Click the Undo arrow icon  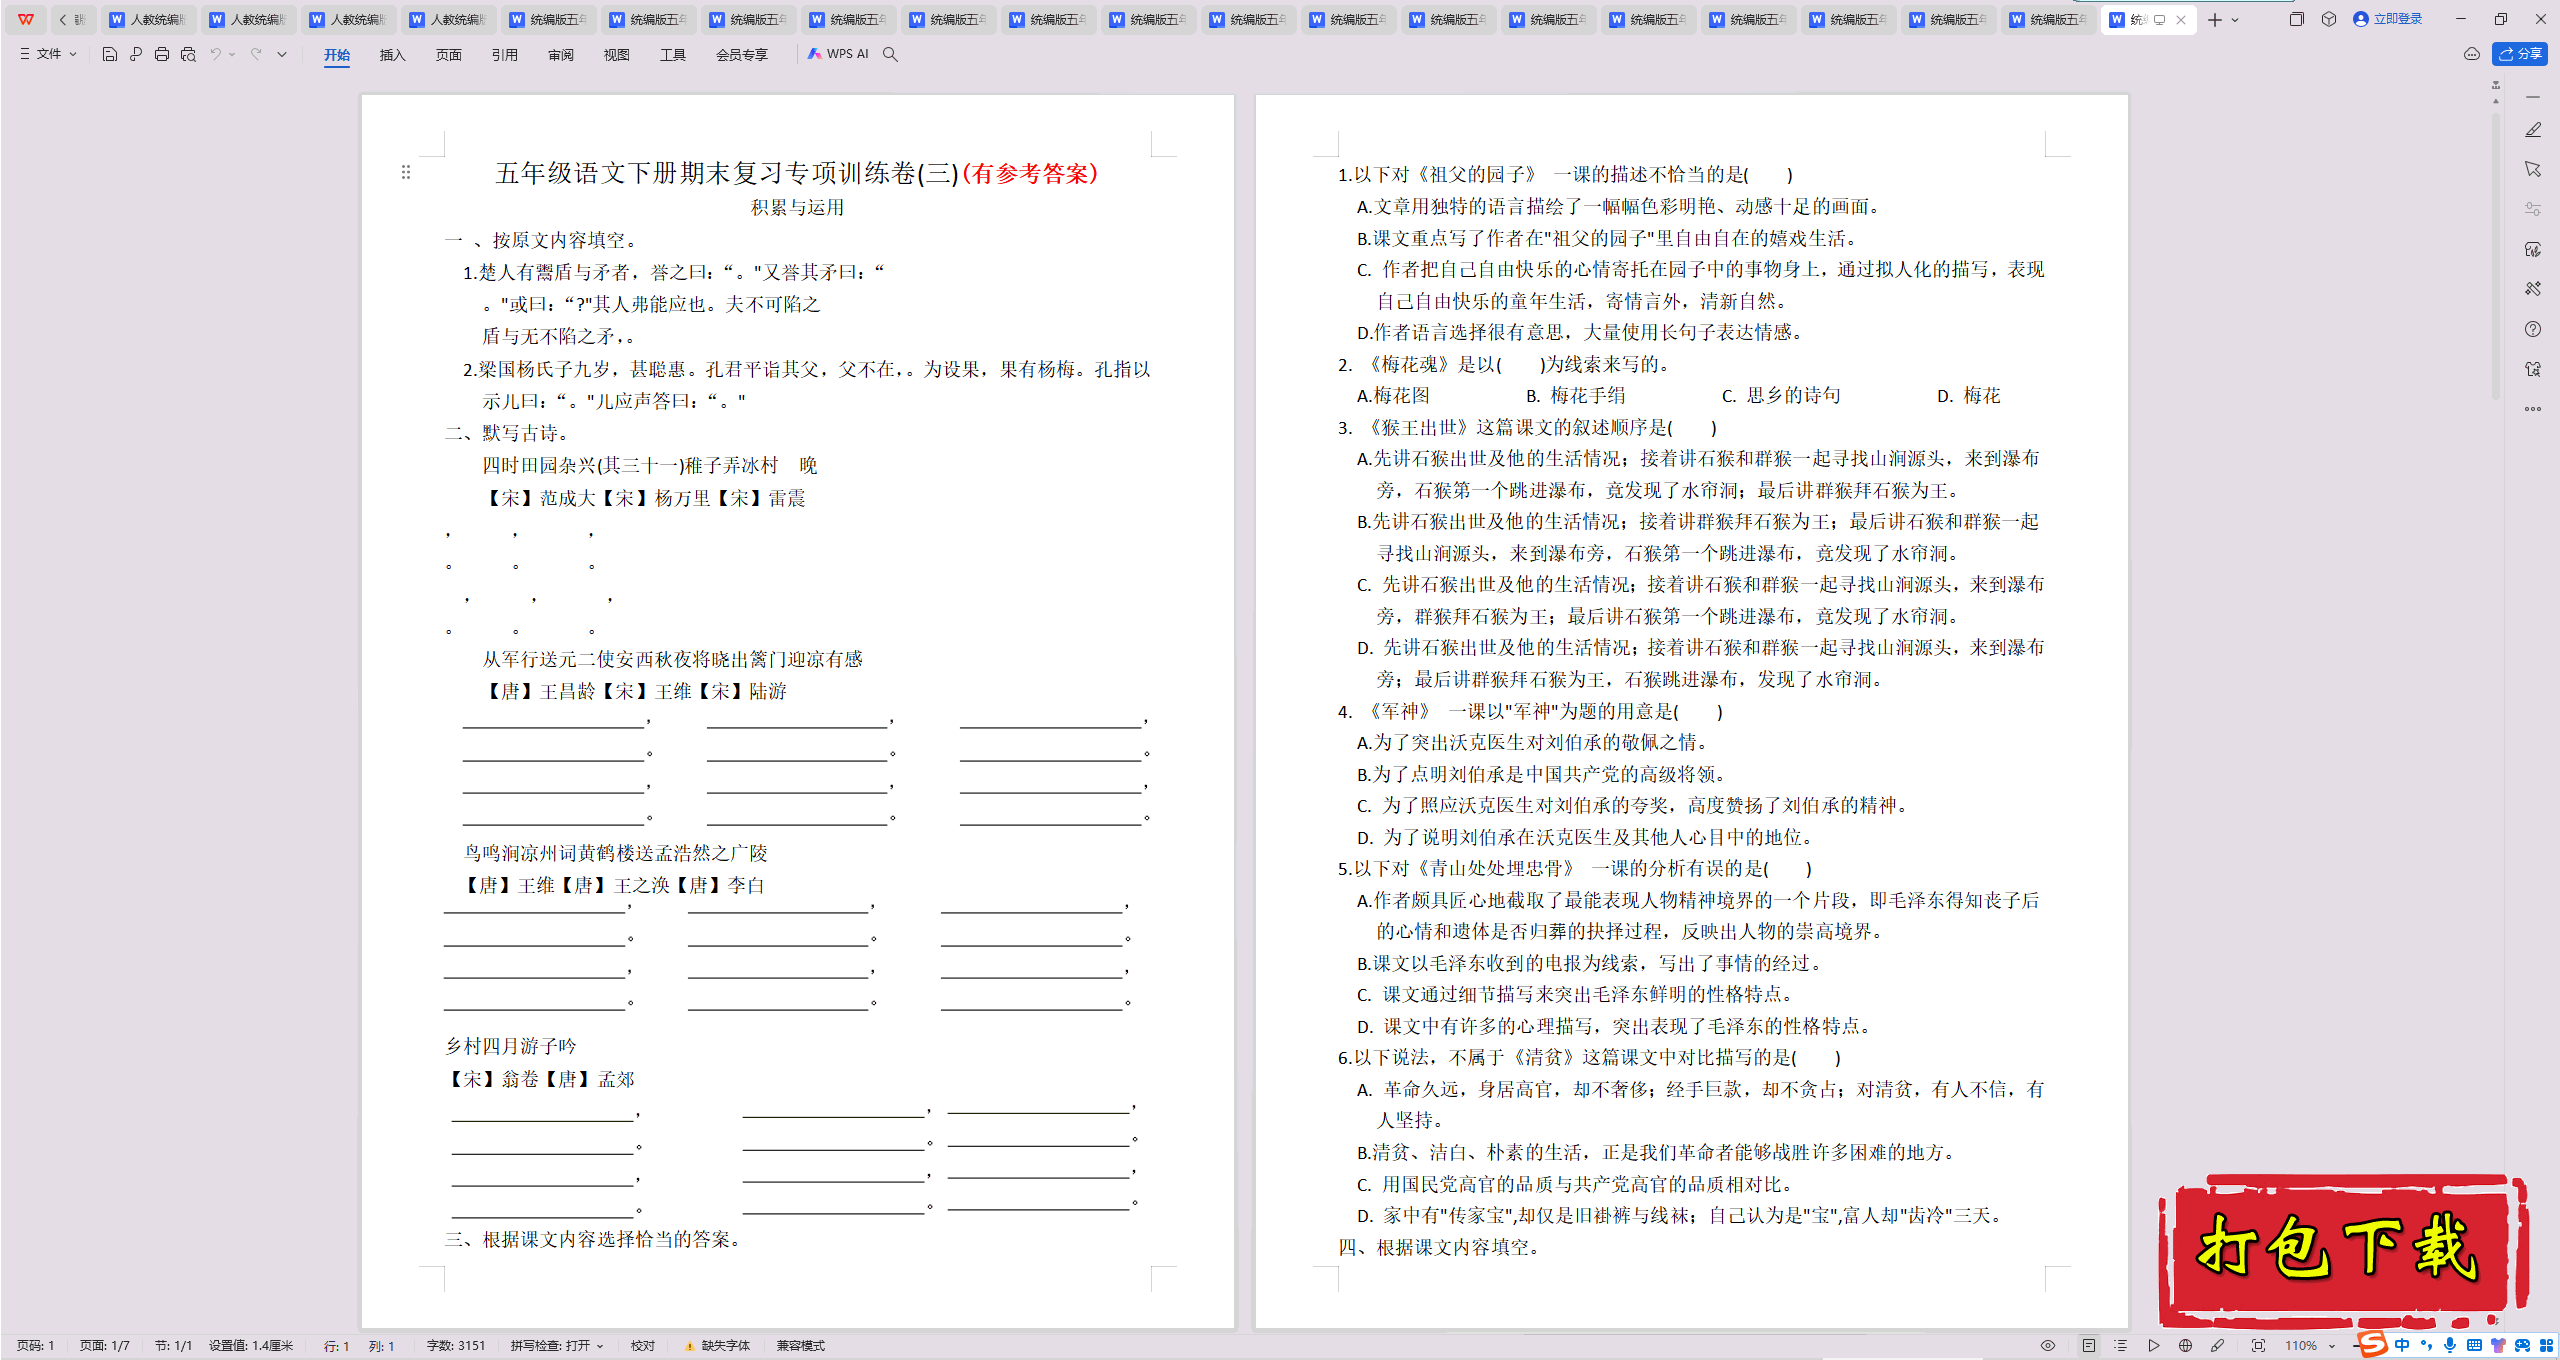(214, 54)
